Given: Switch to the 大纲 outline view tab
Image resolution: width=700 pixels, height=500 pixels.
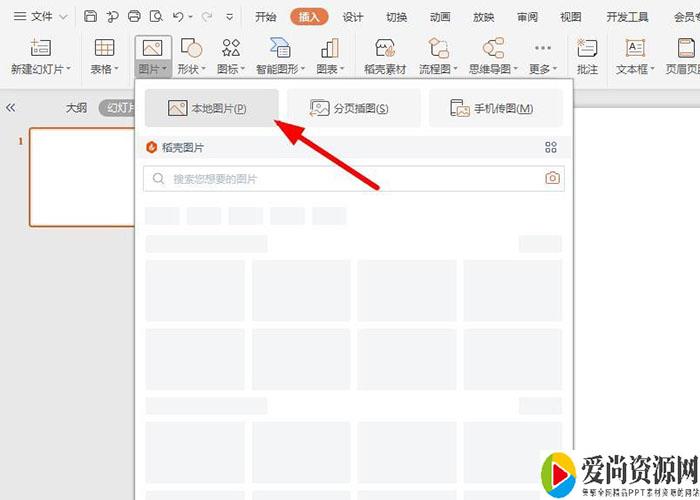Looking at the screenshot, I should 77,108.
